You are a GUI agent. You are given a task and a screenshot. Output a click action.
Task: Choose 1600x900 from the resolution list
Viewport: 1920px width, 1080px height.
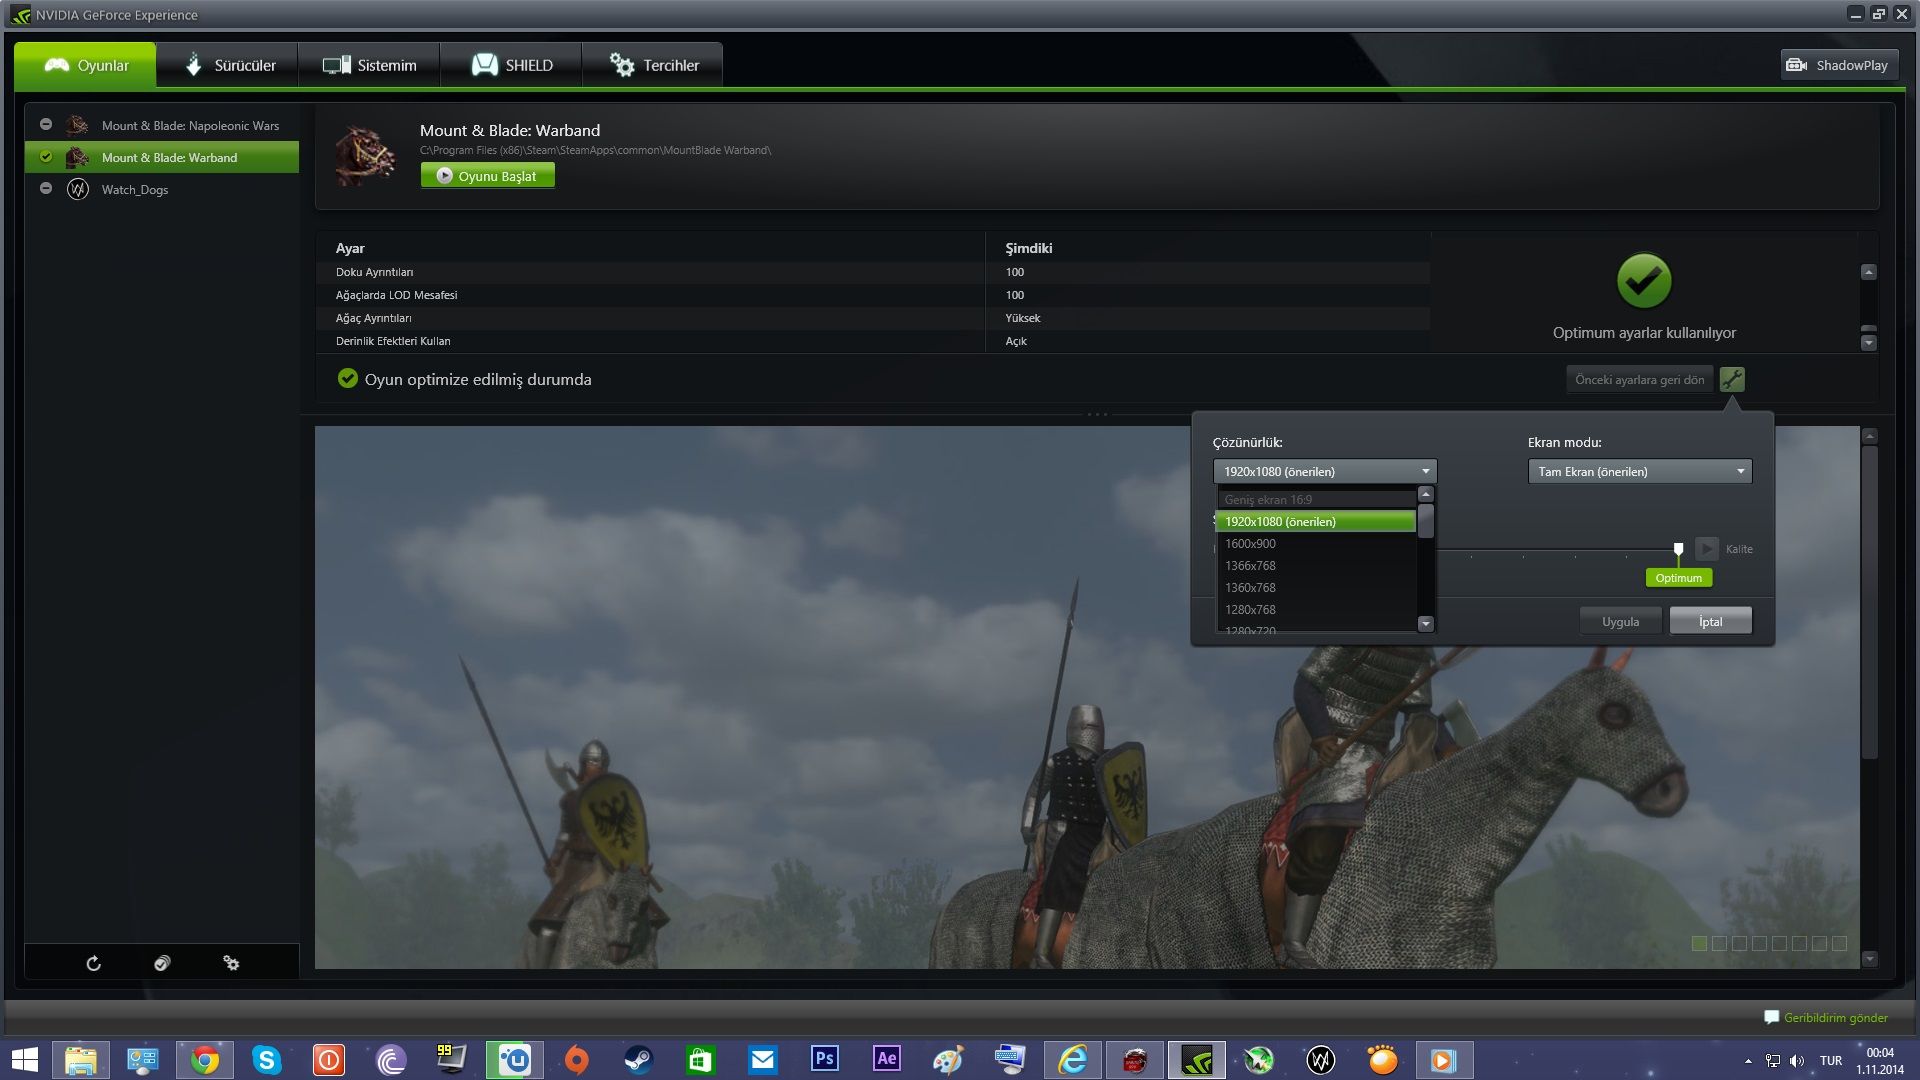click(x=1251, y=544)
